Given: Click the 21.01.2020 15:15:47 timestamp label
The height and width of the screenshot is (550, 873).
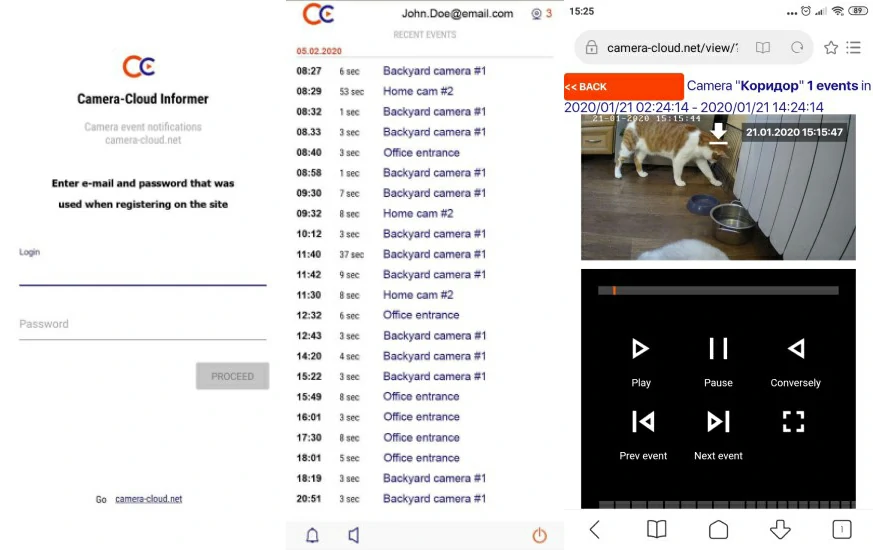Looking at the screenshot, I should [794, 132].
